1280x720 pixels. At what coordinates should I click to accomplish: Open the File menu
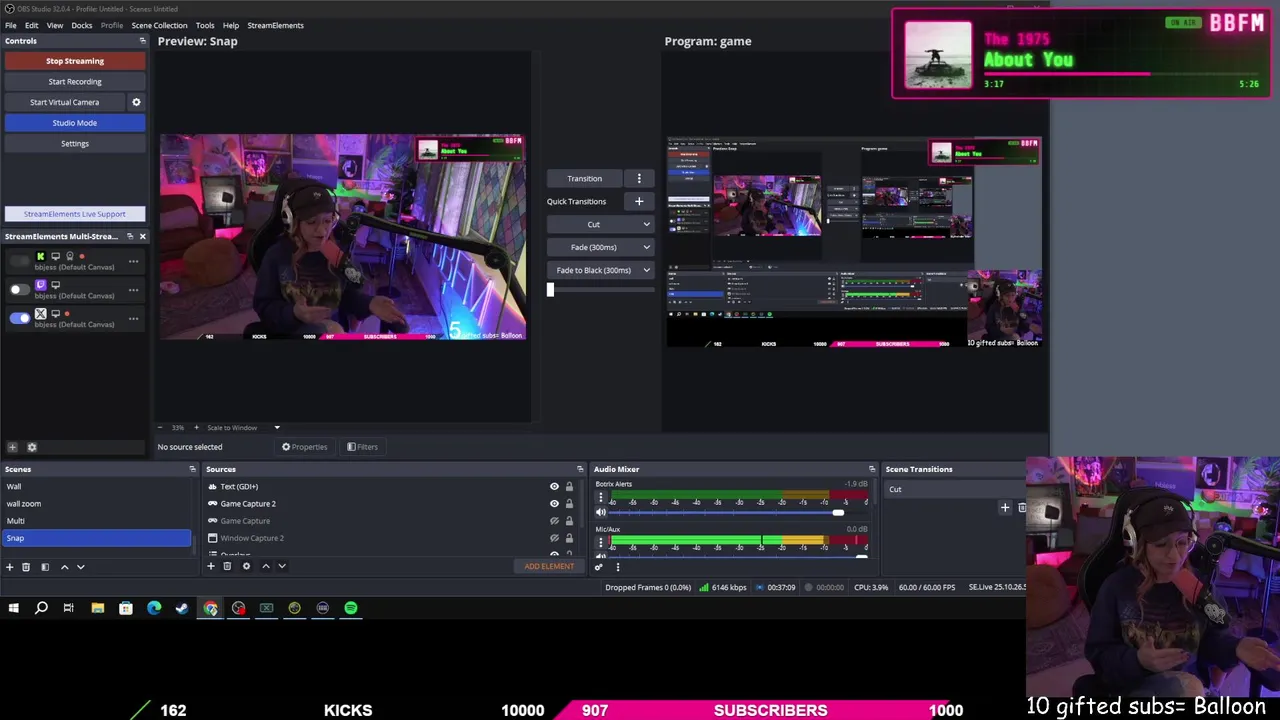click(x=10, y=25)
